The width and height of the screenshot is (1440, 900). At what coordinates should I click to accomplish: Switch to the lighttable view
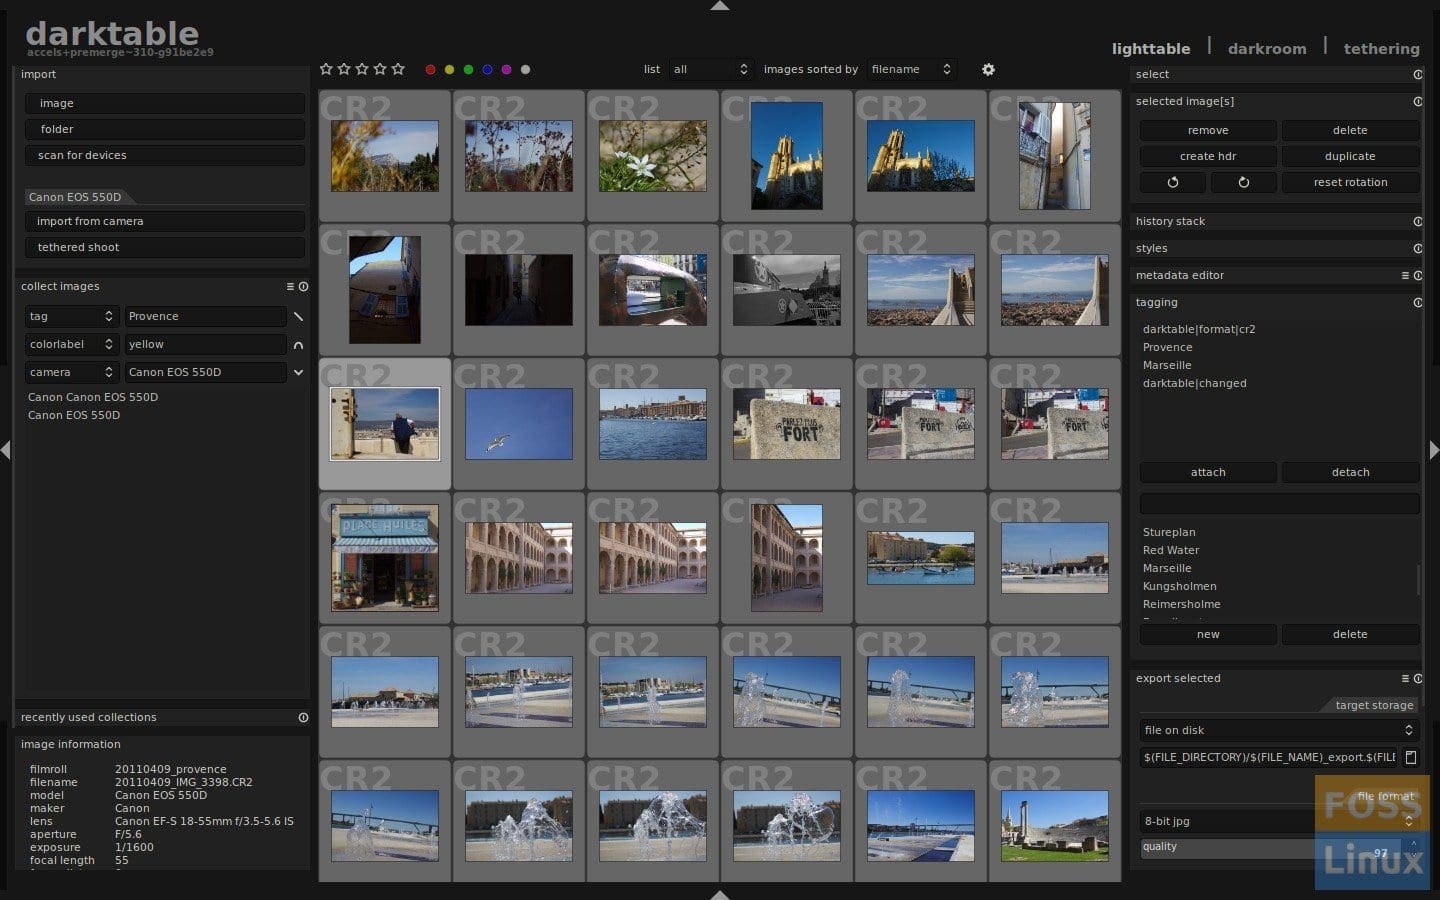[1151, 48]
